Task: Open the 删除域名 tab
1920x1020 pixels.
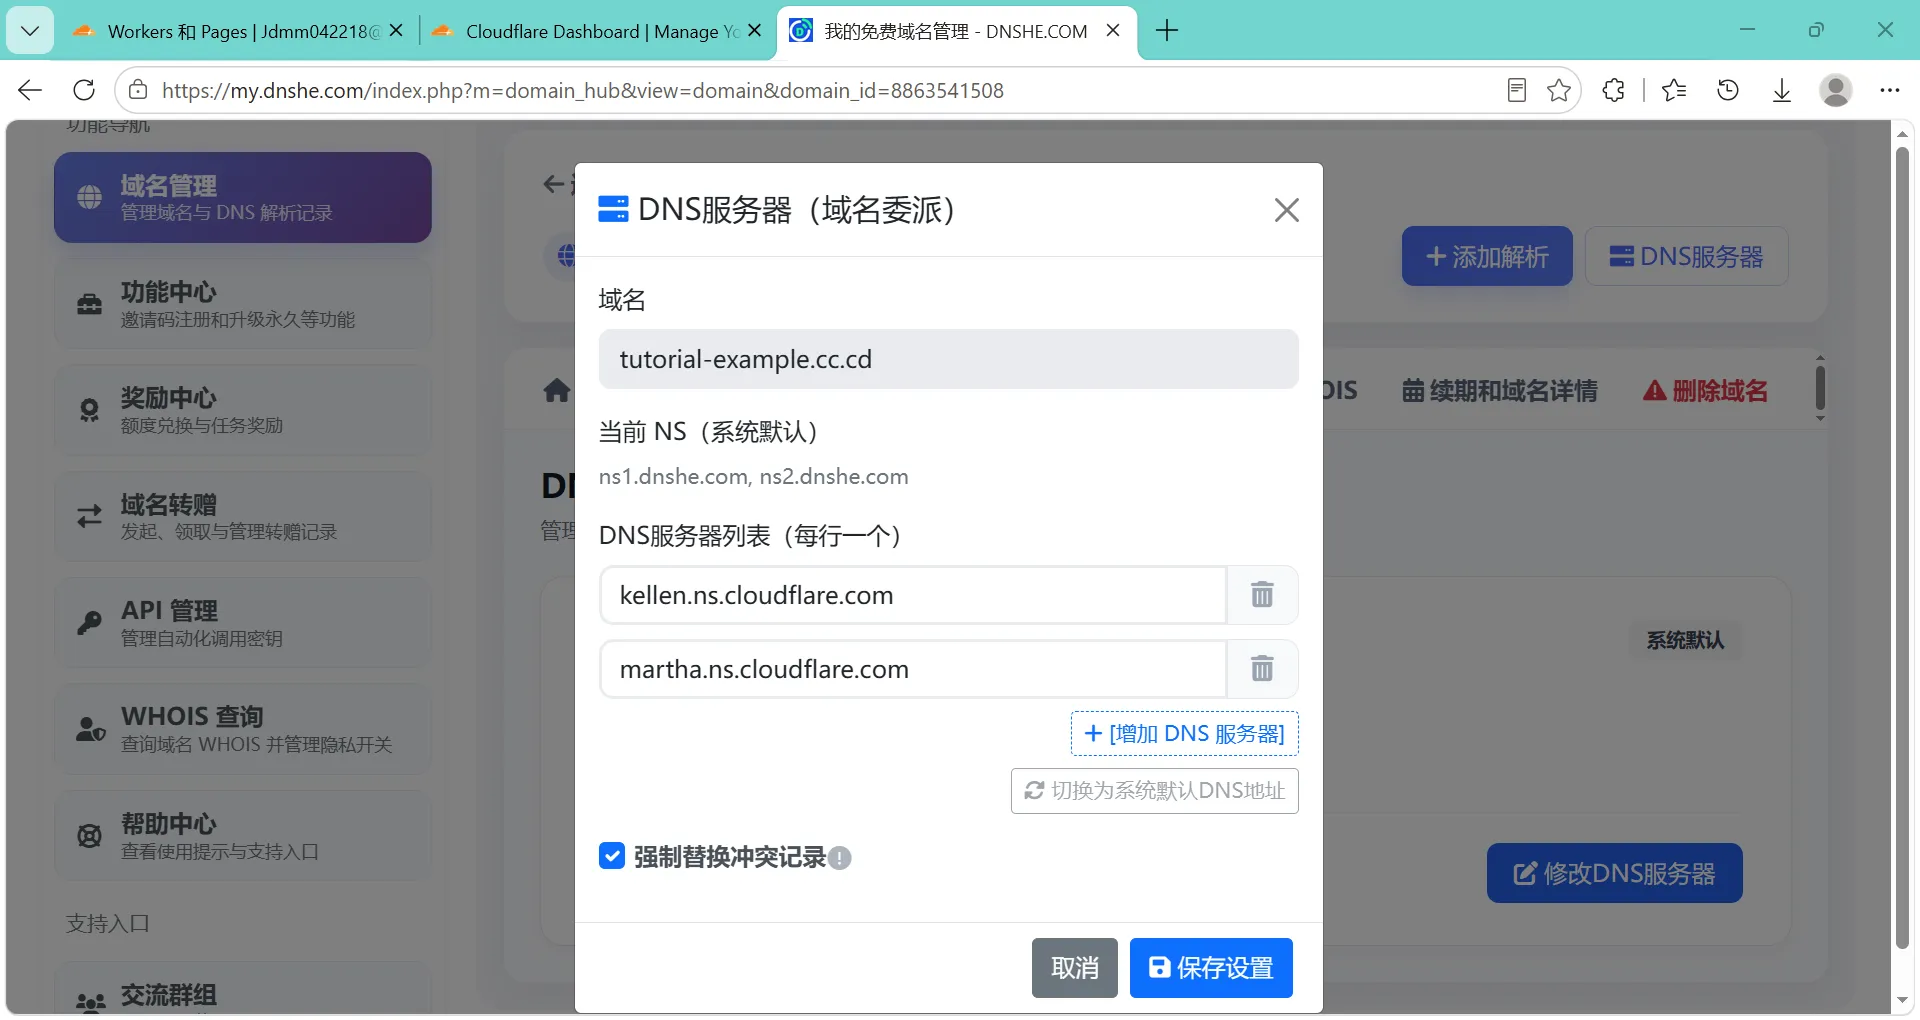Action: pyautogui.click(x=1705, y=391)
